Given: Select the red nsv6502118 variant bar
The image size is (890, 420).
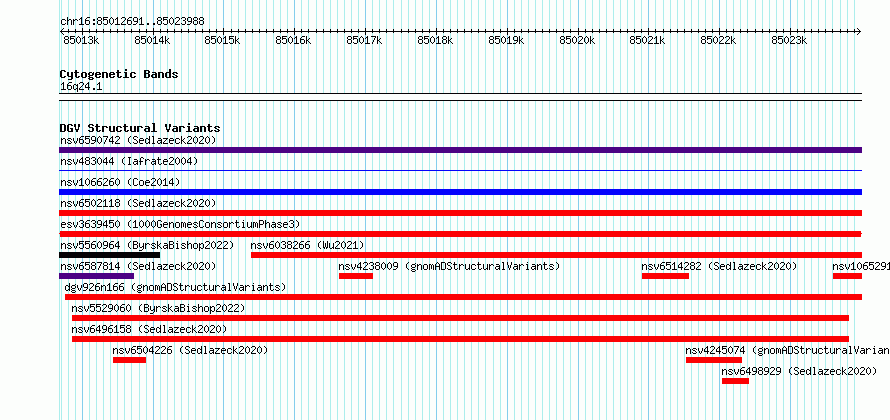Looking at the screenshot, I should pos(460,213).
